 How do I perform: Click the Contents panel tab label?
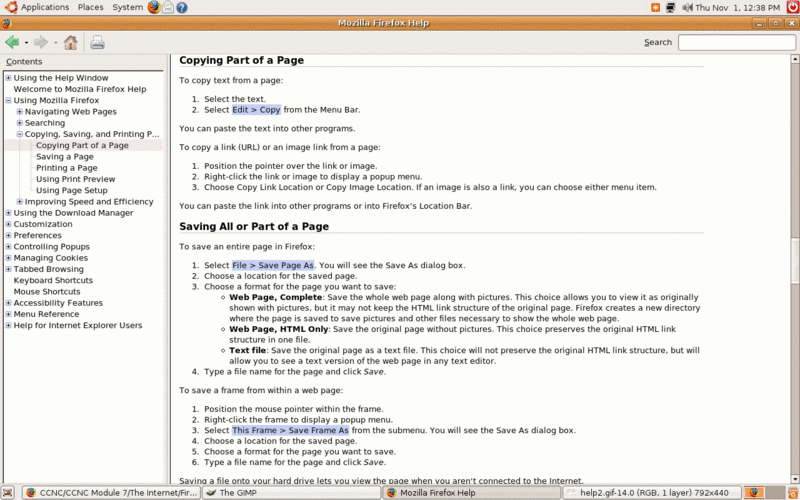pos(24,62)
